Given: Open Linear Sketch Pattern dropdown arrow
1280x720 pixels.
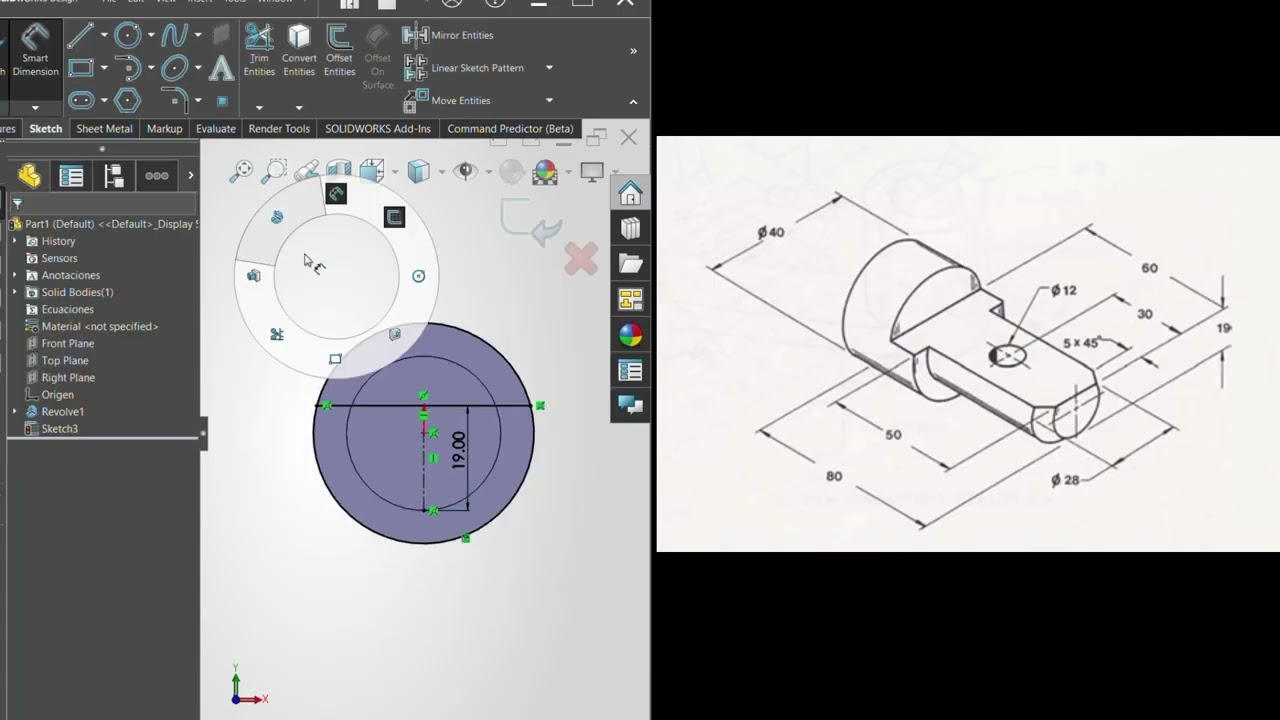Looking at the screenshot, I should pyautogui.click(x=549, y=68).
